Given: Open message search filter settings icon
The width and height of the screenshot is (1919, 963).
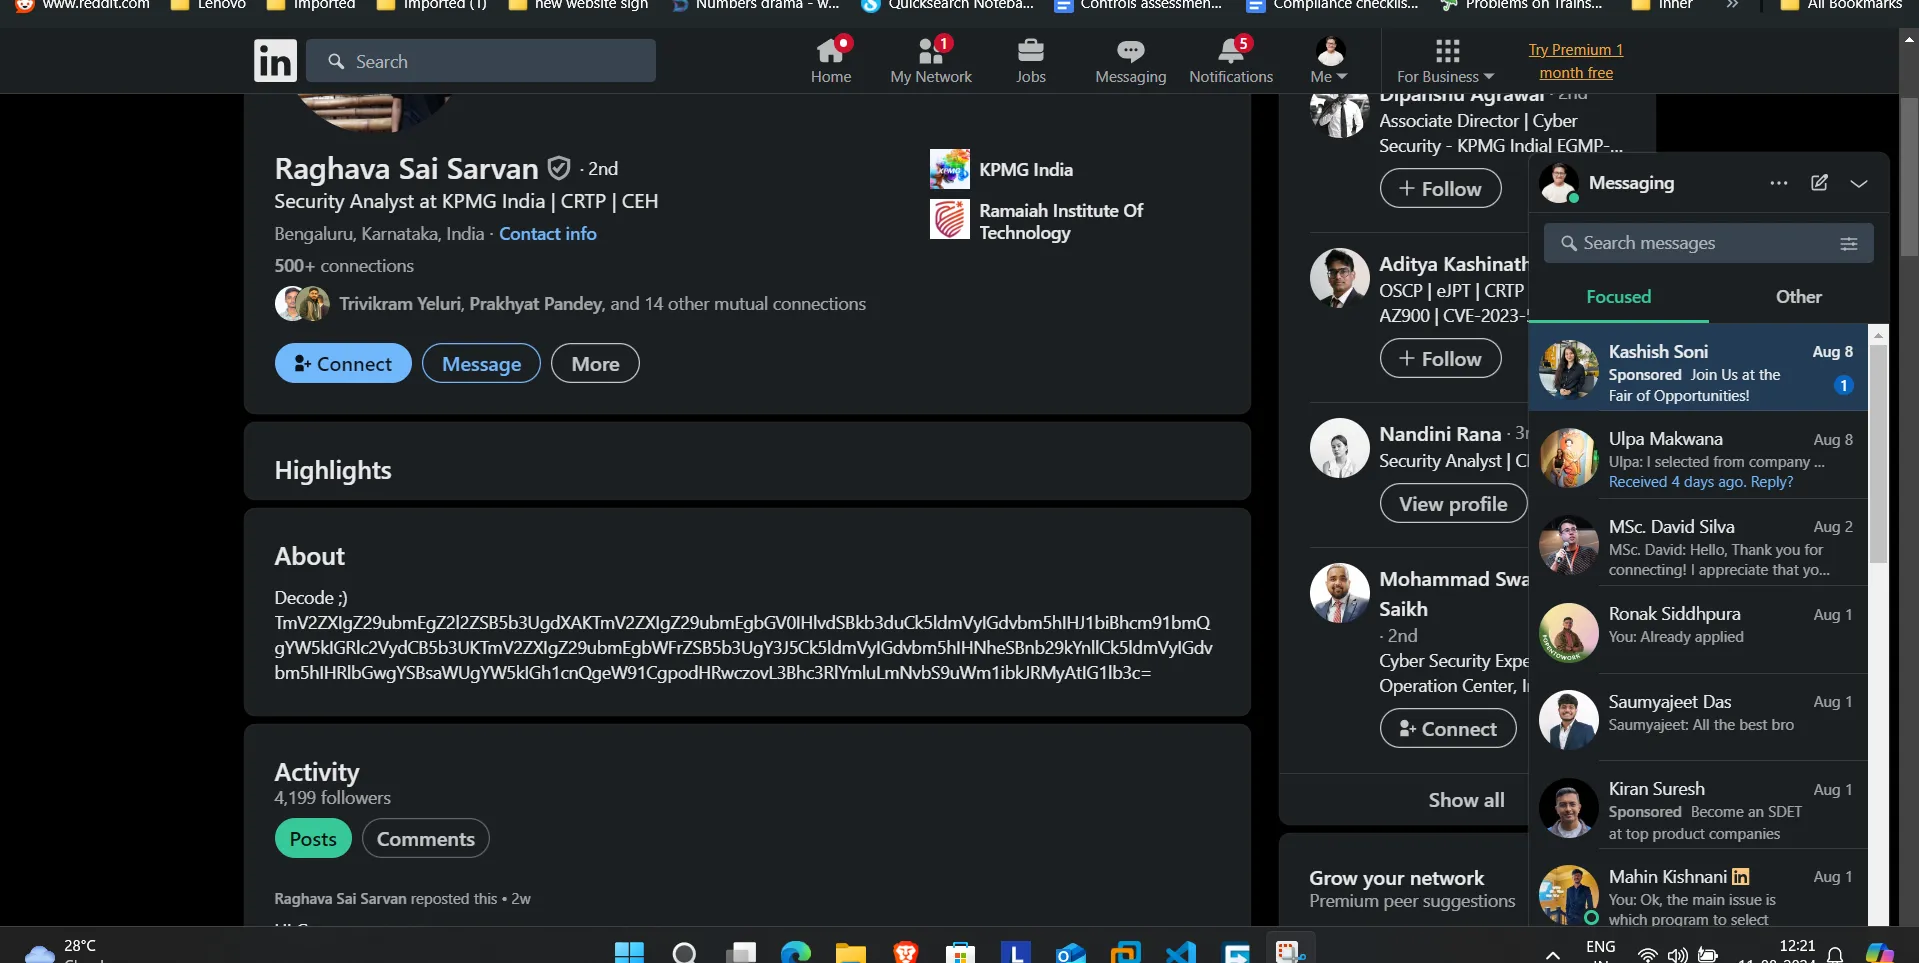Looking at the screenshot, I should pyautogui.click(x=1848, y=244).
